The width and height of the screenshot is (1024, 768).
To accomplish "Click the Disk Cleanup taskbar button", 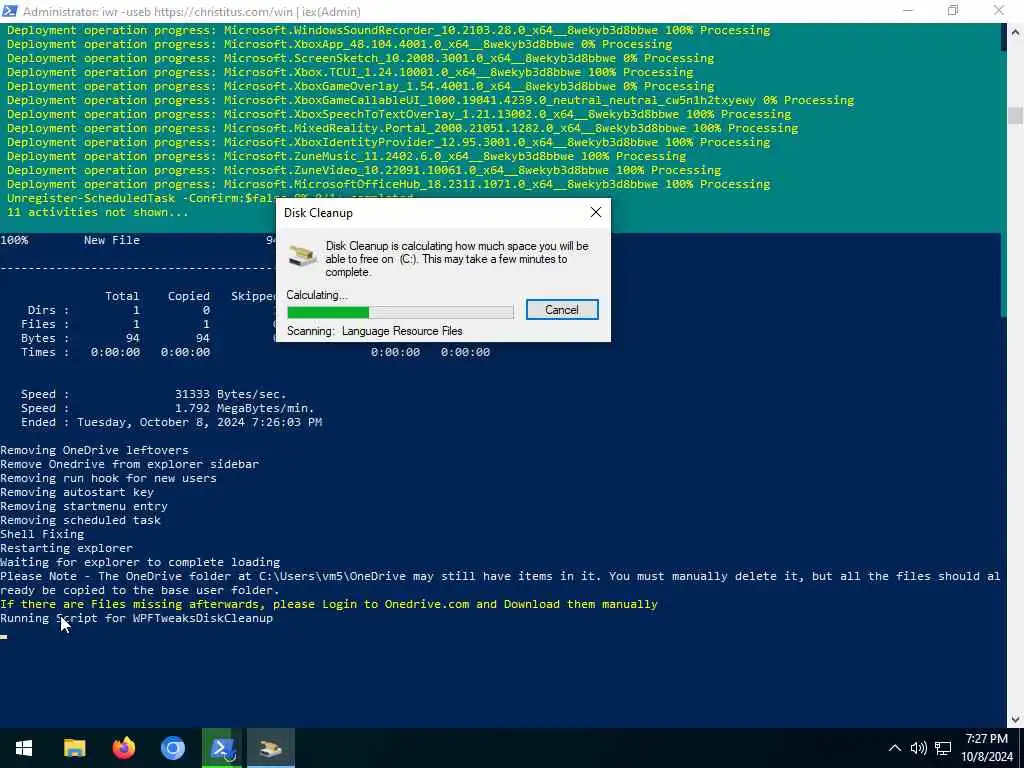I will coord(271,748).
